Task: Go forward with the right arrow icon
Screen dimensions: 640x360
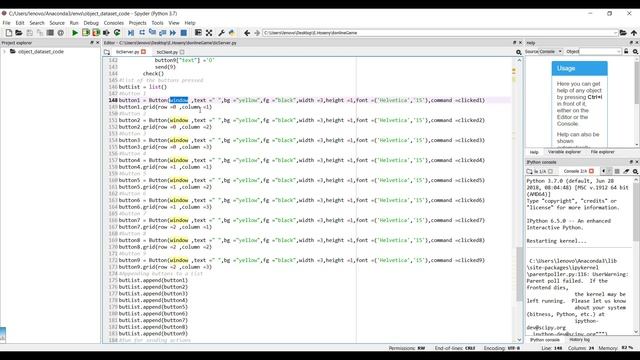Action: pos(257,33)
